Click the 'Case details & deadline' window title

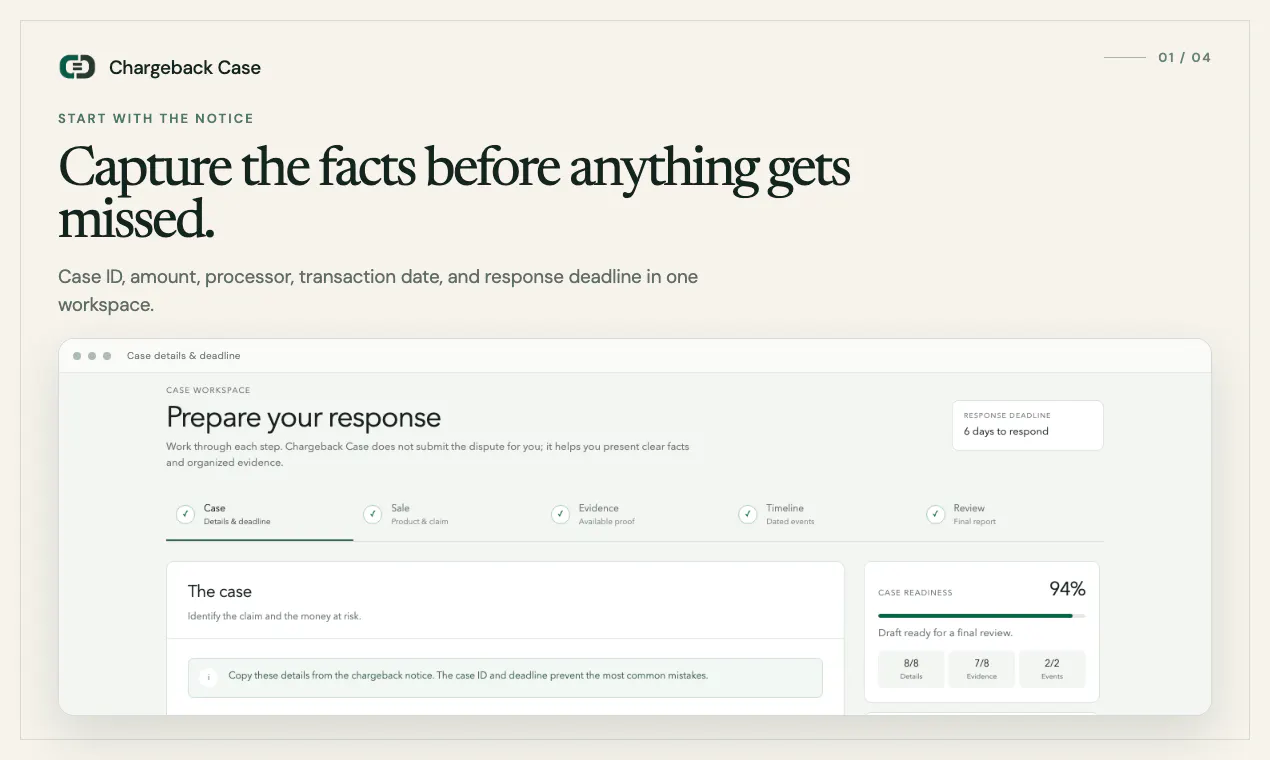(184, 356)
